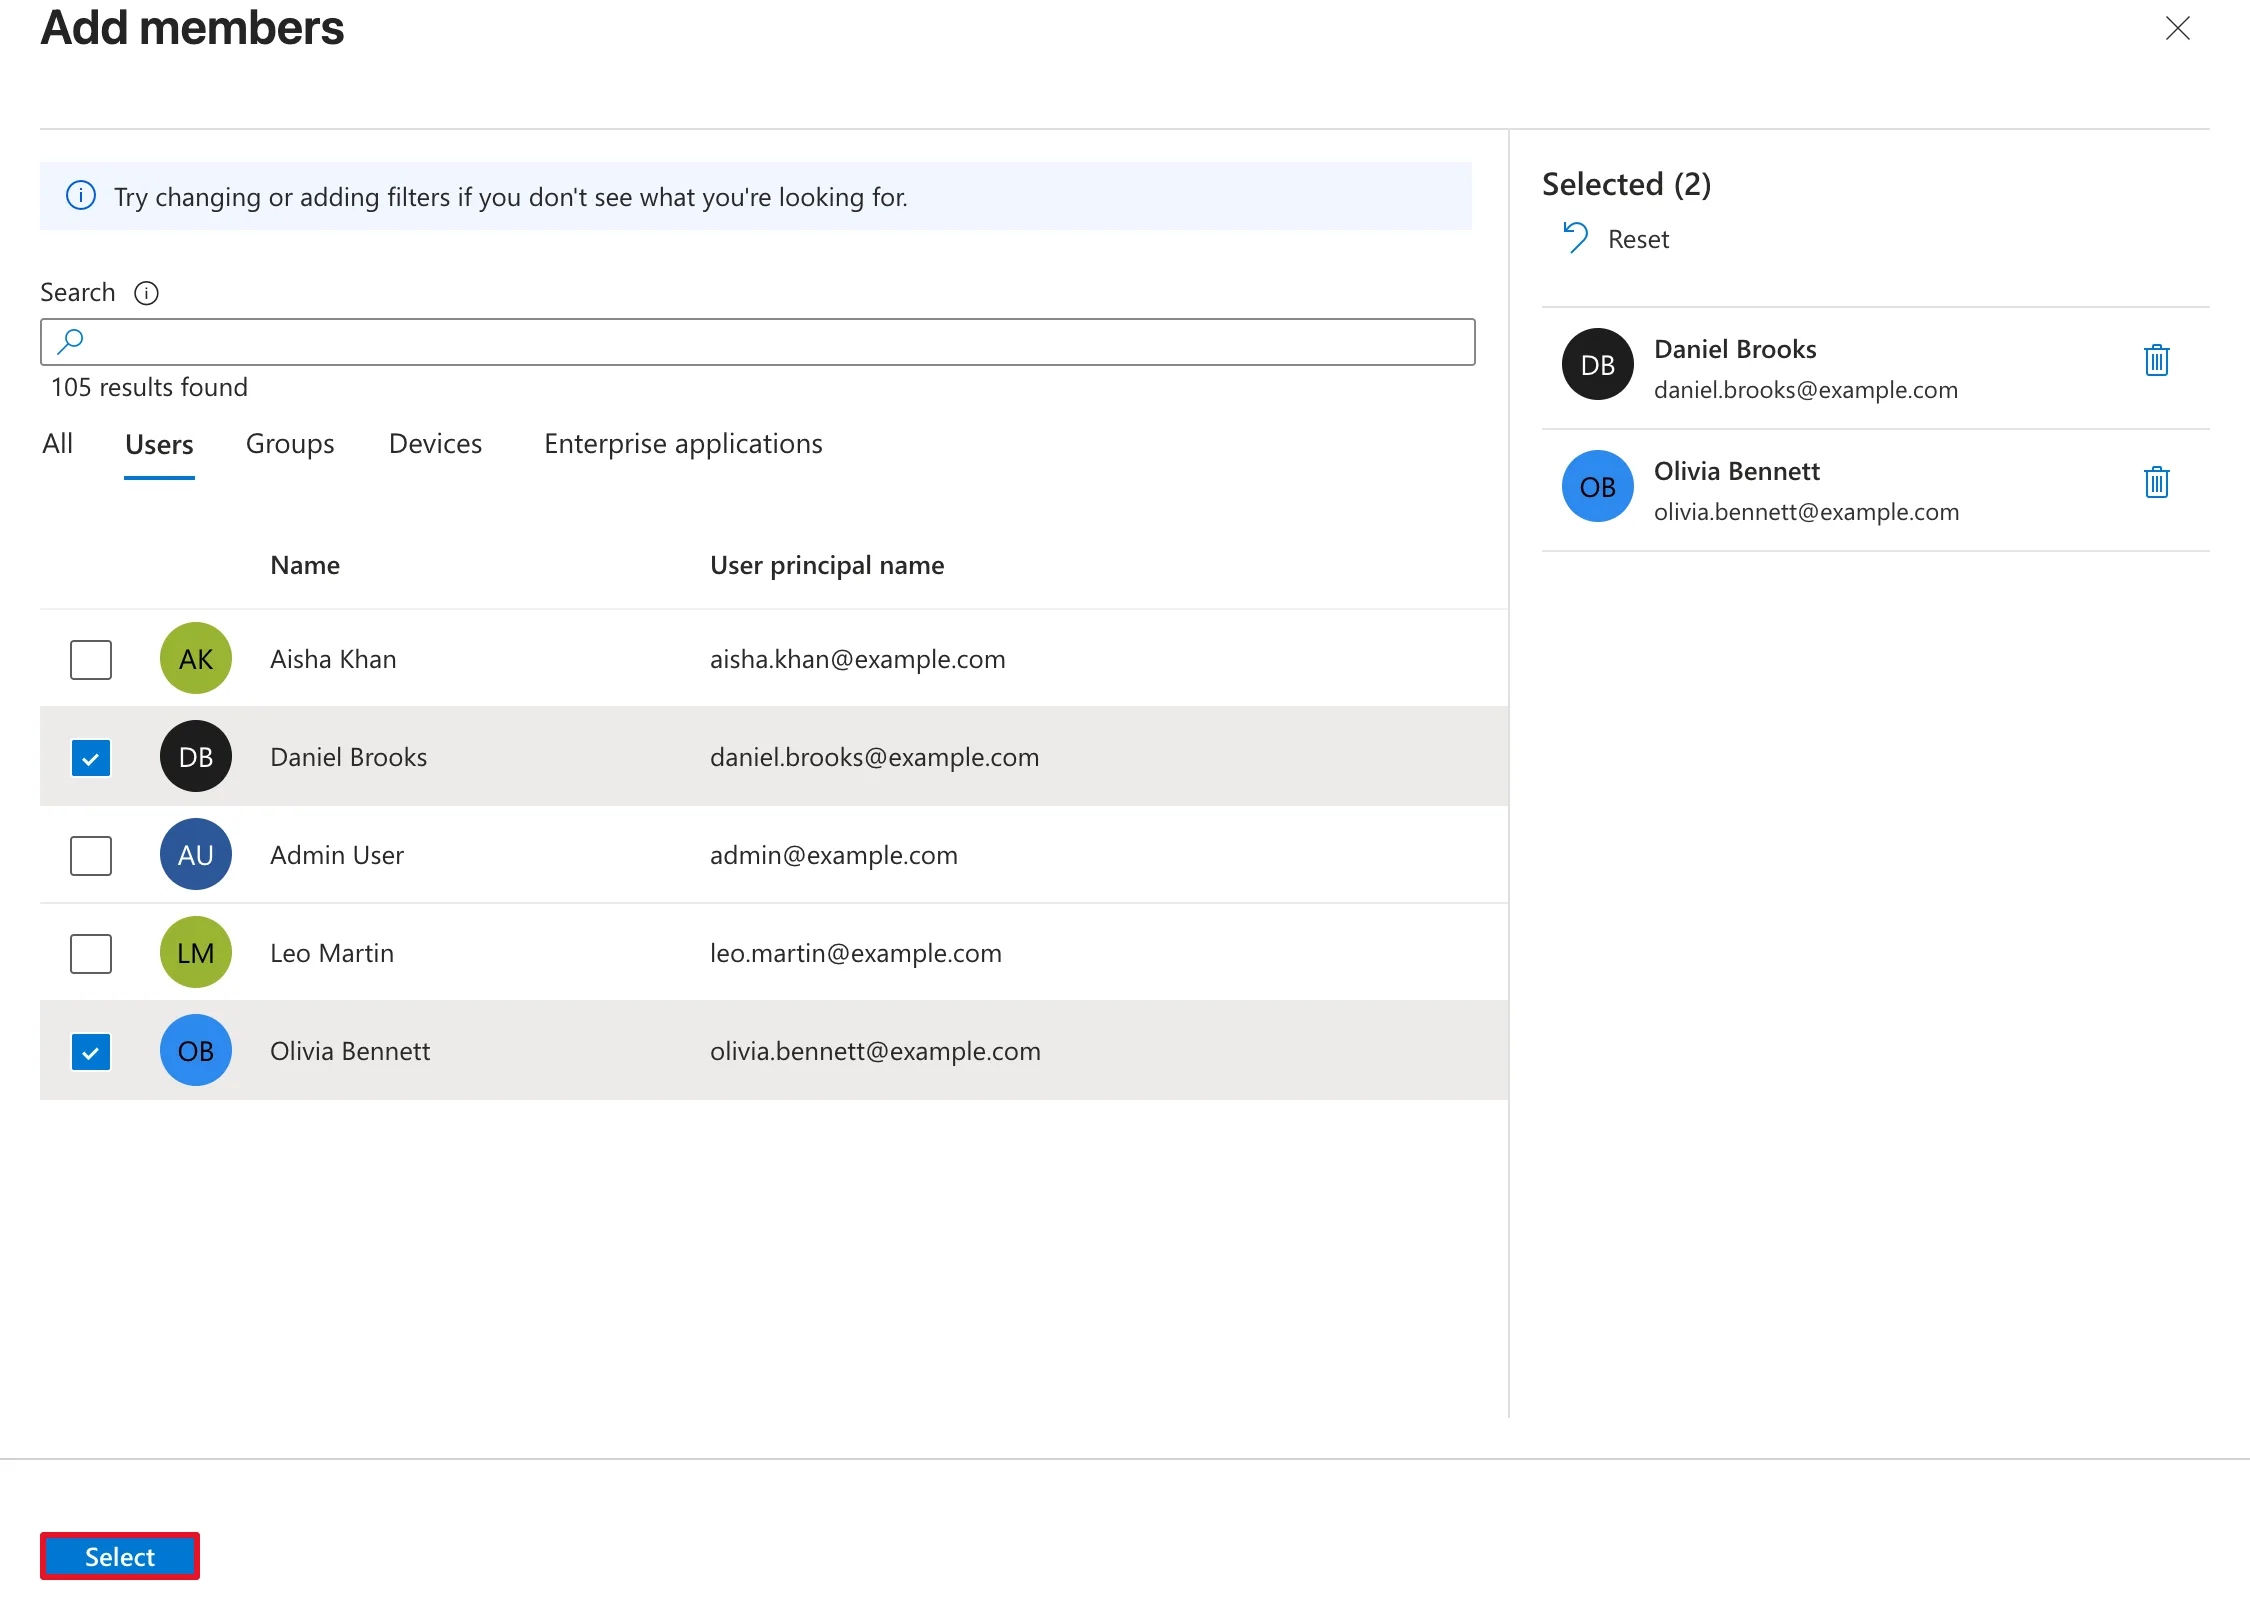Click the Reset undo arrow icon
2250x1620 pixels.
[1575, 238]
